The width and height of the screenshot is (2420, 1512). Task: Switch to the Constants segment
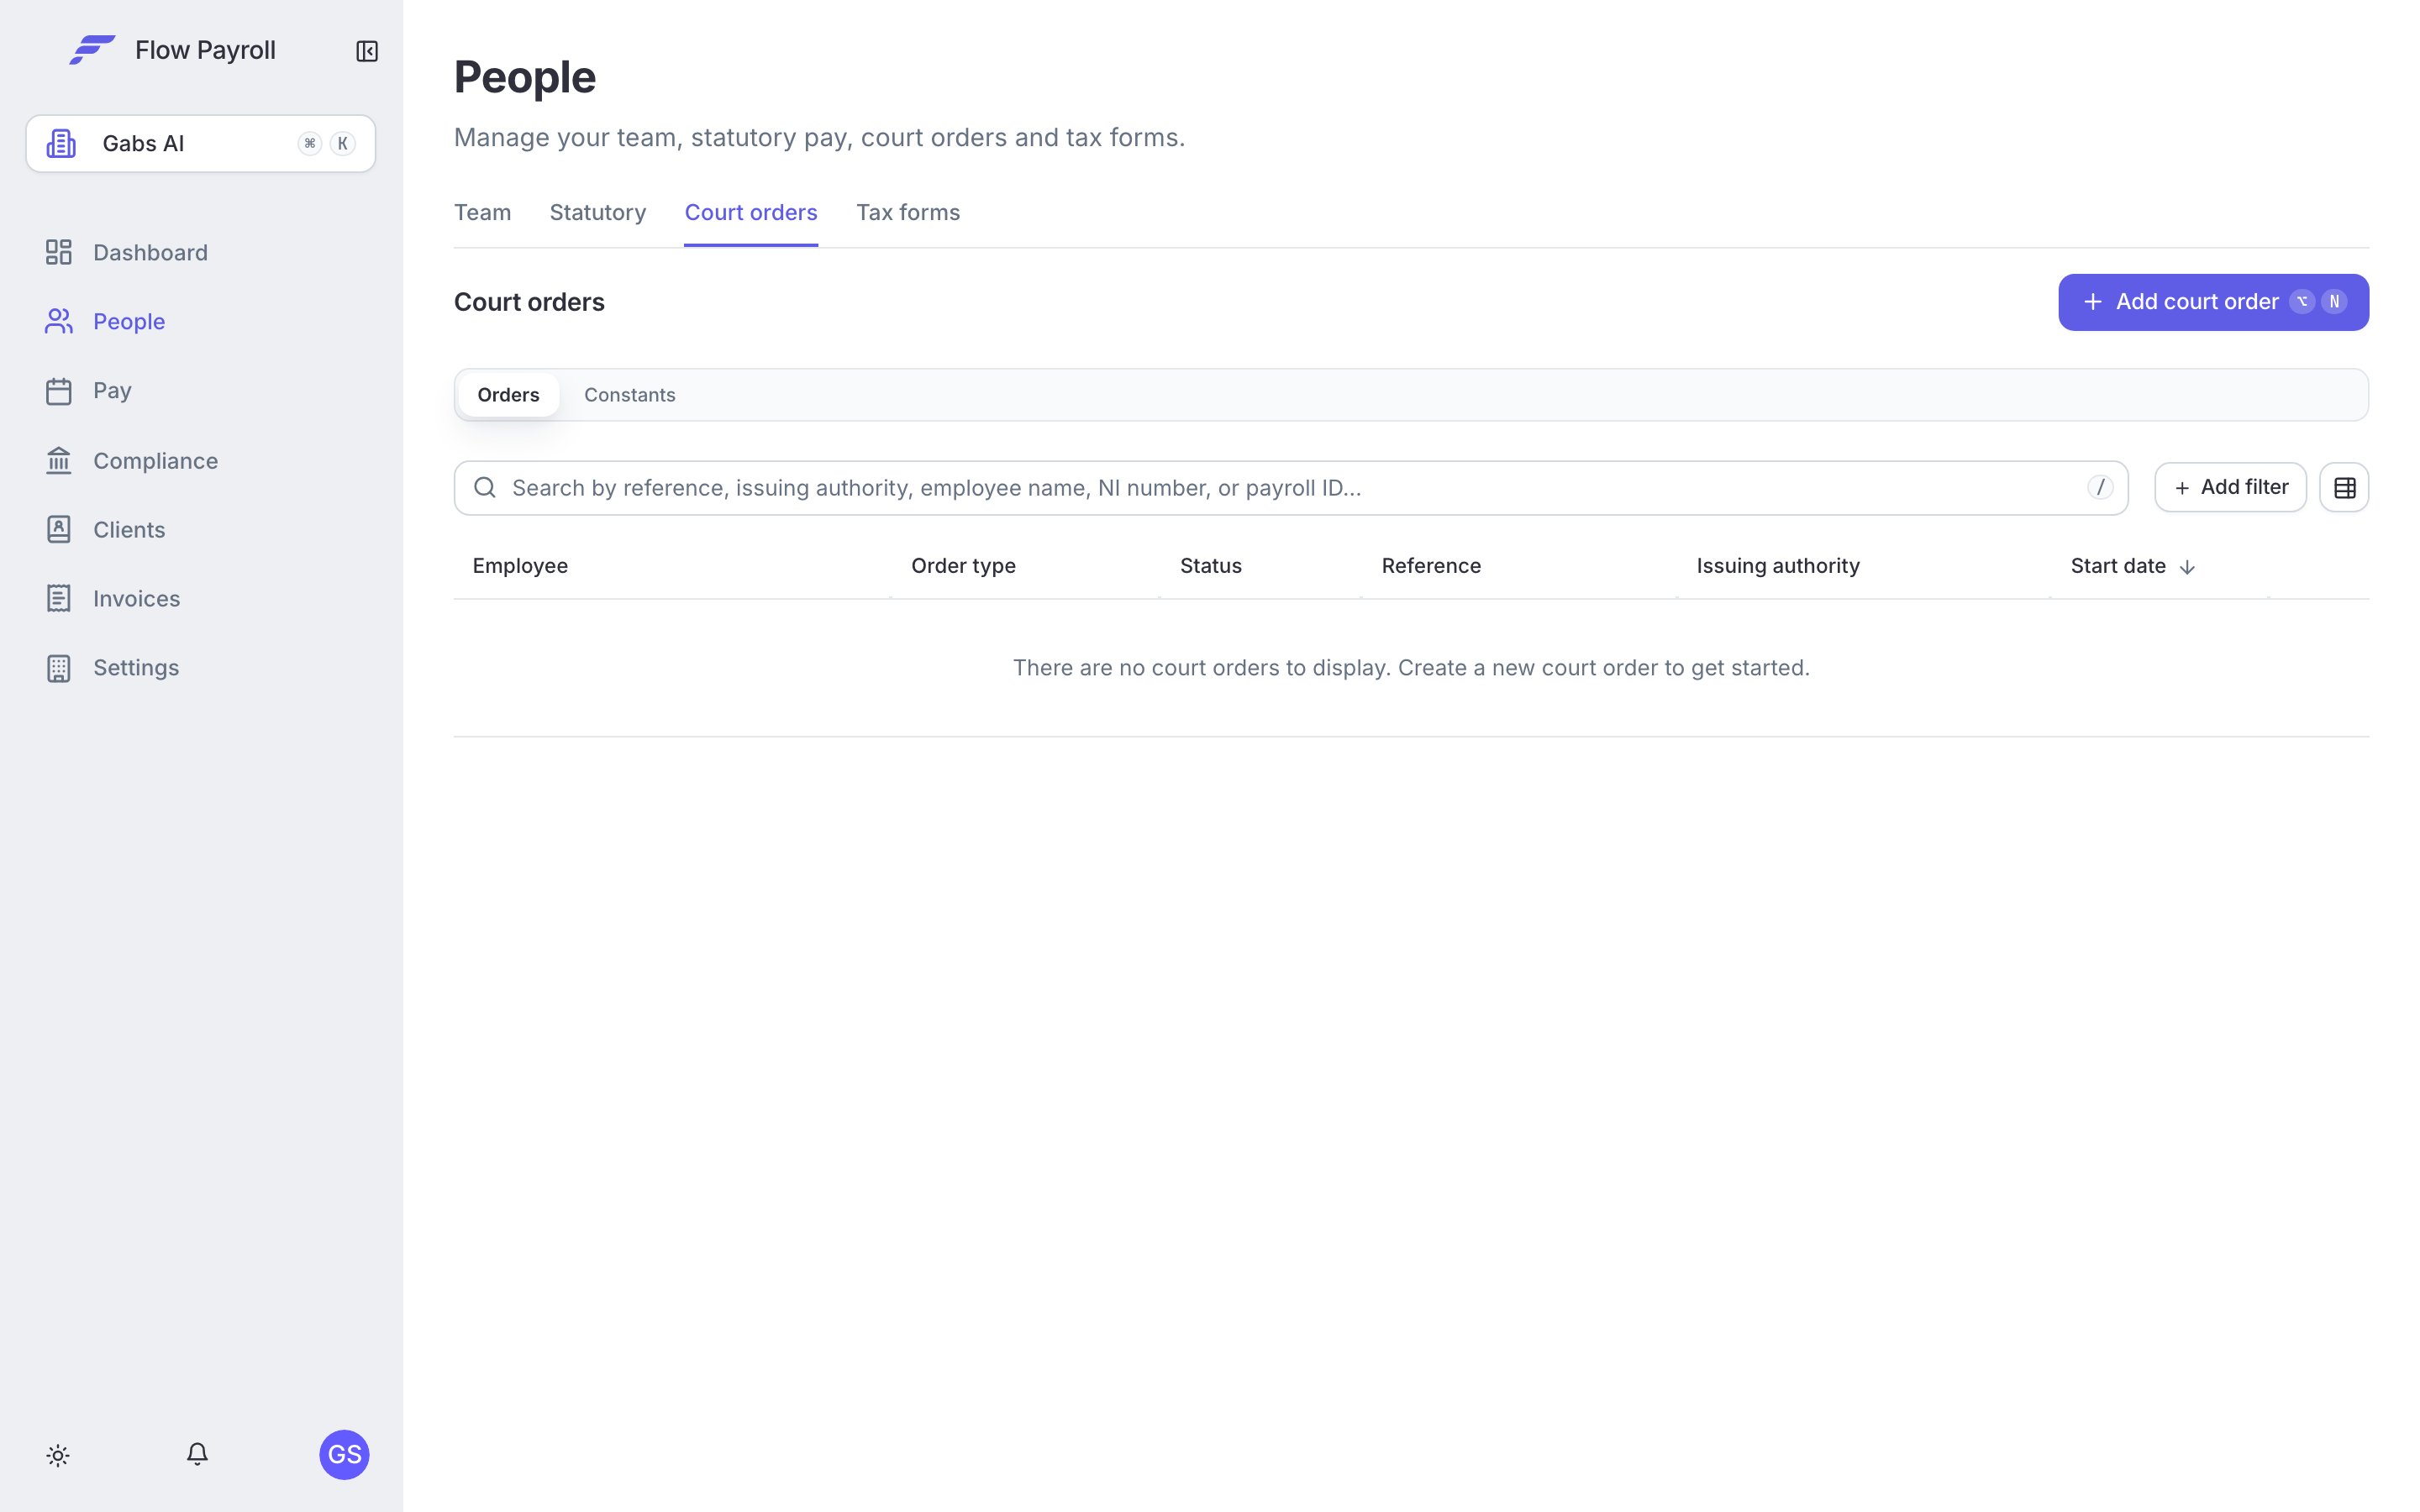click(630, 394)
